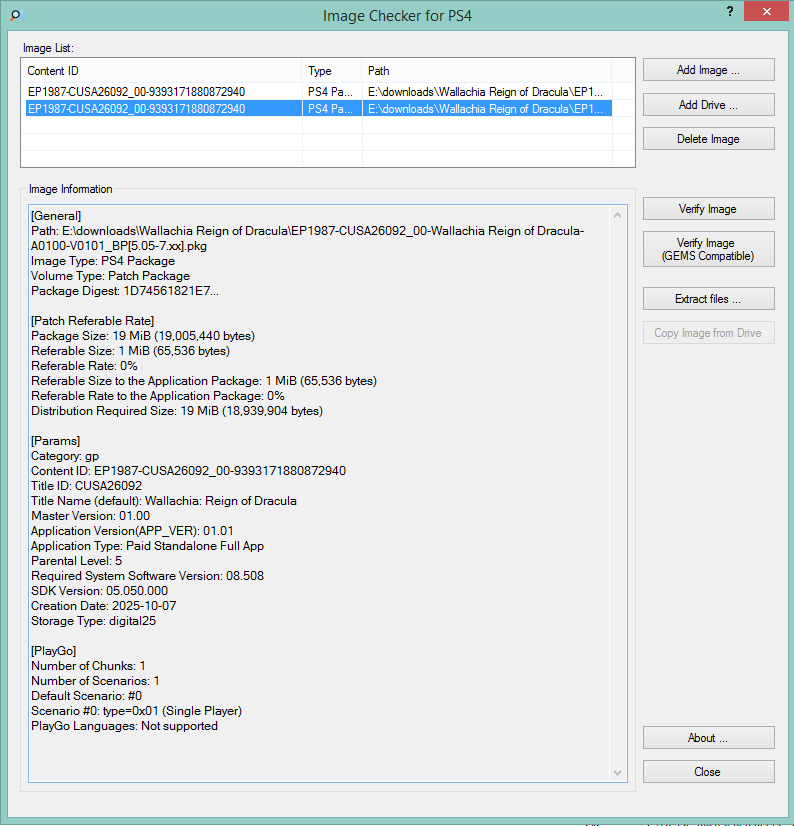794x826 pixels.
Task: Click the Type column header
Action: pyautogui.click(x=331, y=71)
